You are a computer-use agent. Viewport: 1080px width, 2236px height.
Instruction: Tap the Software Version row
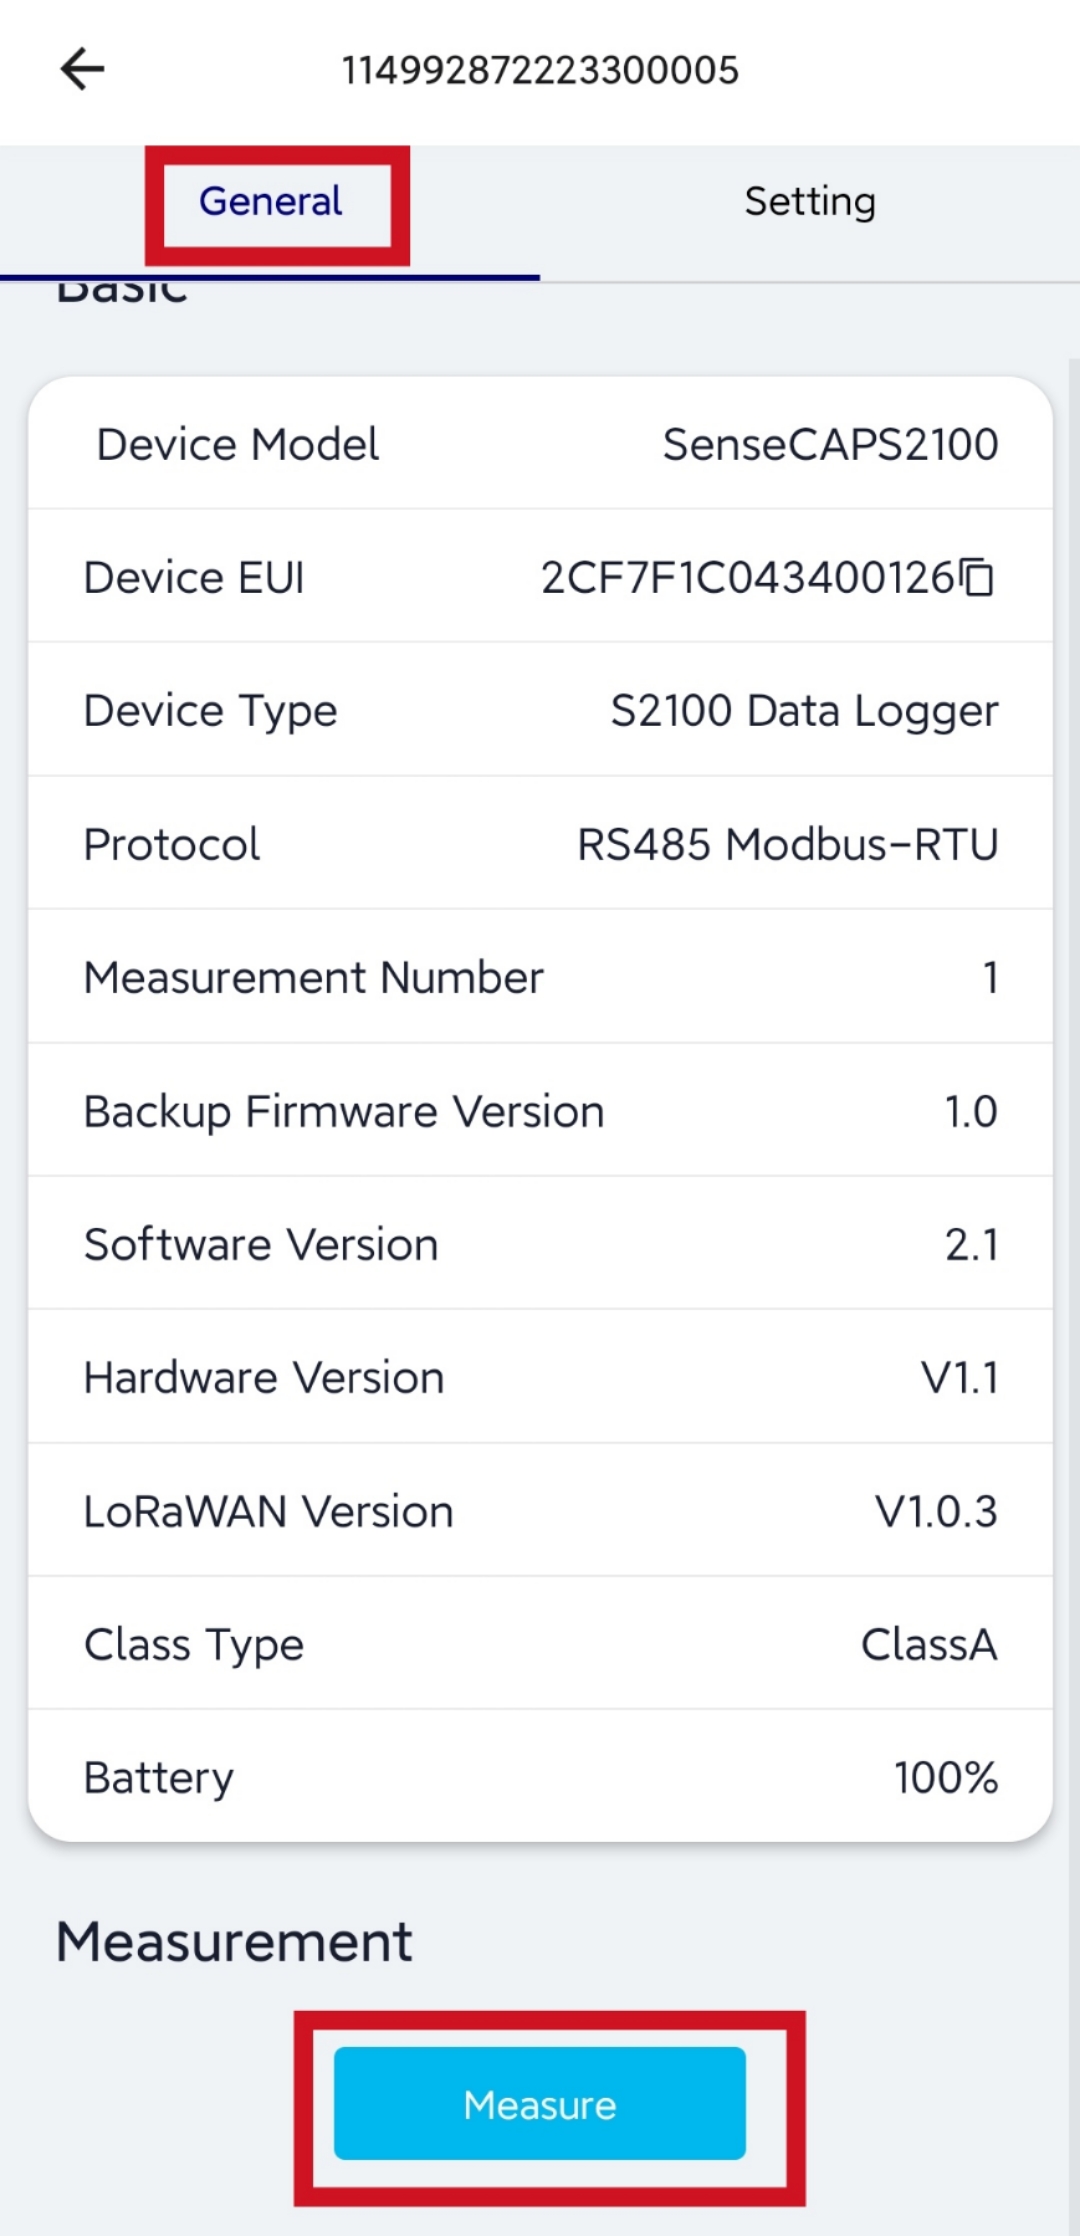click(540, 1244)
